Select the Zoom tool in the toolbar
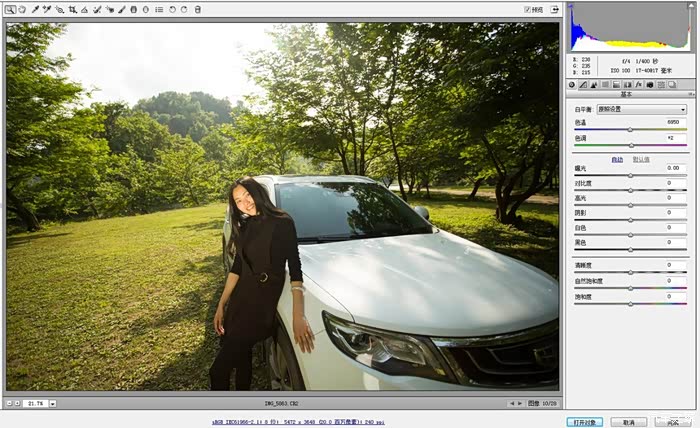The width and height of the screenshot is (700, 428). [x=10, y=9]
